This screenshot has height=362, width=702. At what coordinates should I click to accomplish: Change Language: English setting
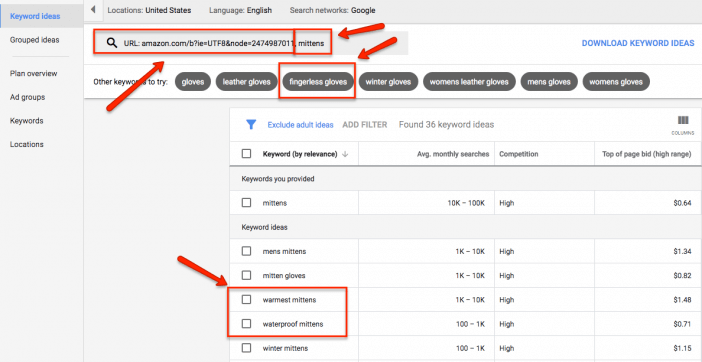pos(240,10)
